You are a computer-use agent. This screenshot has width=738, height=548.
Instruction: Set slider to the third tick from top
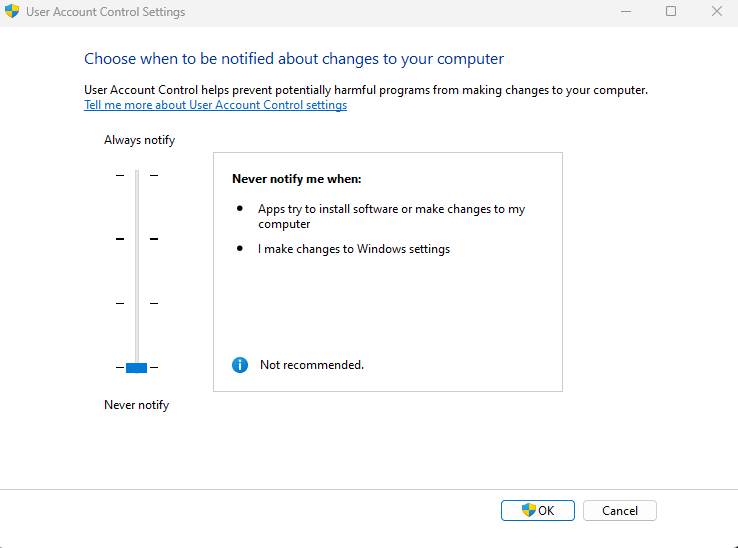click(x=137, y=303)
